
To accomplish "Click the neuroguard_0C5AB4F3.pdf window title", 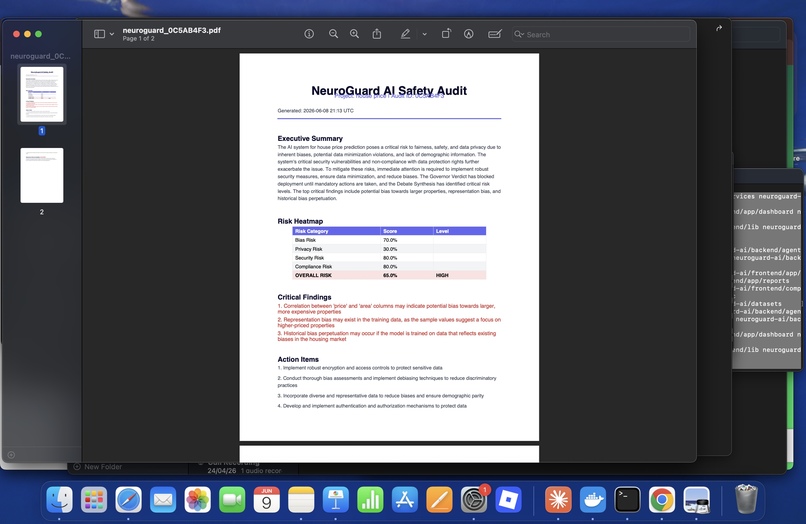I will [x=171, y=30].
